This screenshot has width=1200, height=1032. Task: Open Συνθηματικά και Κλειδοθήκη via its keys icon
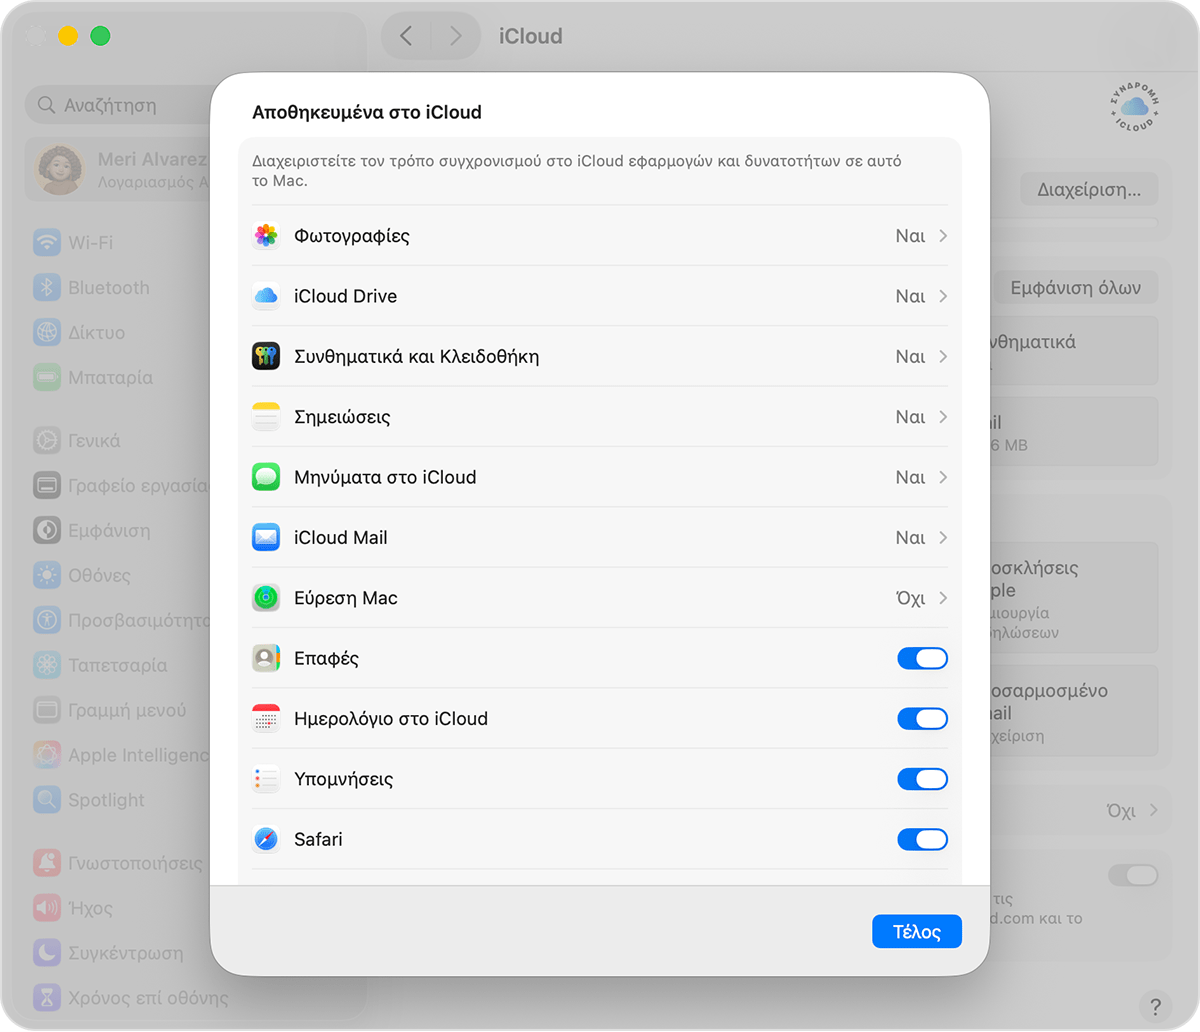pyautogui.click(x=265, y=356)
